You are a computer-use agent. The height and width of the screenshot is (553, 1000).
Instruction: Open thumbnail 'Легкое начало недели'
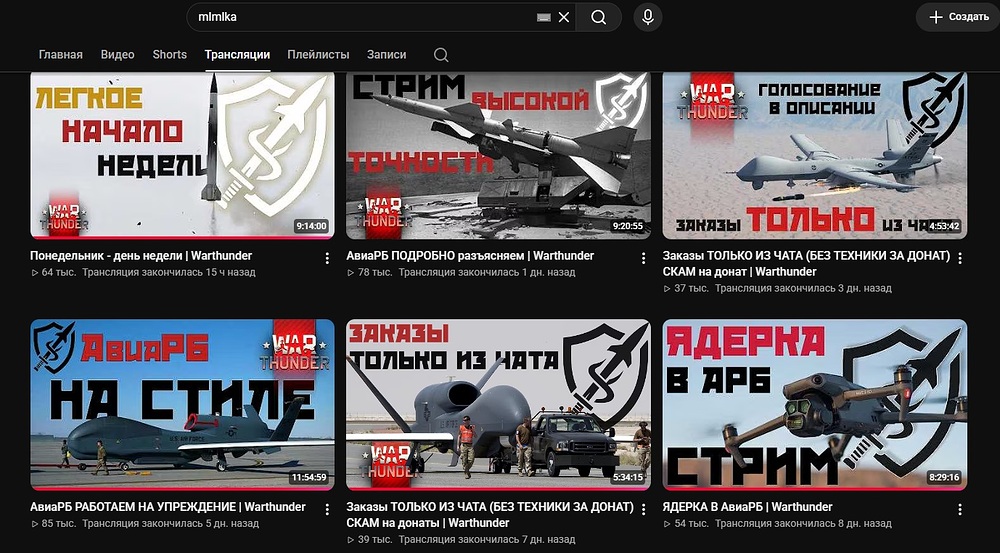[182, 155]
